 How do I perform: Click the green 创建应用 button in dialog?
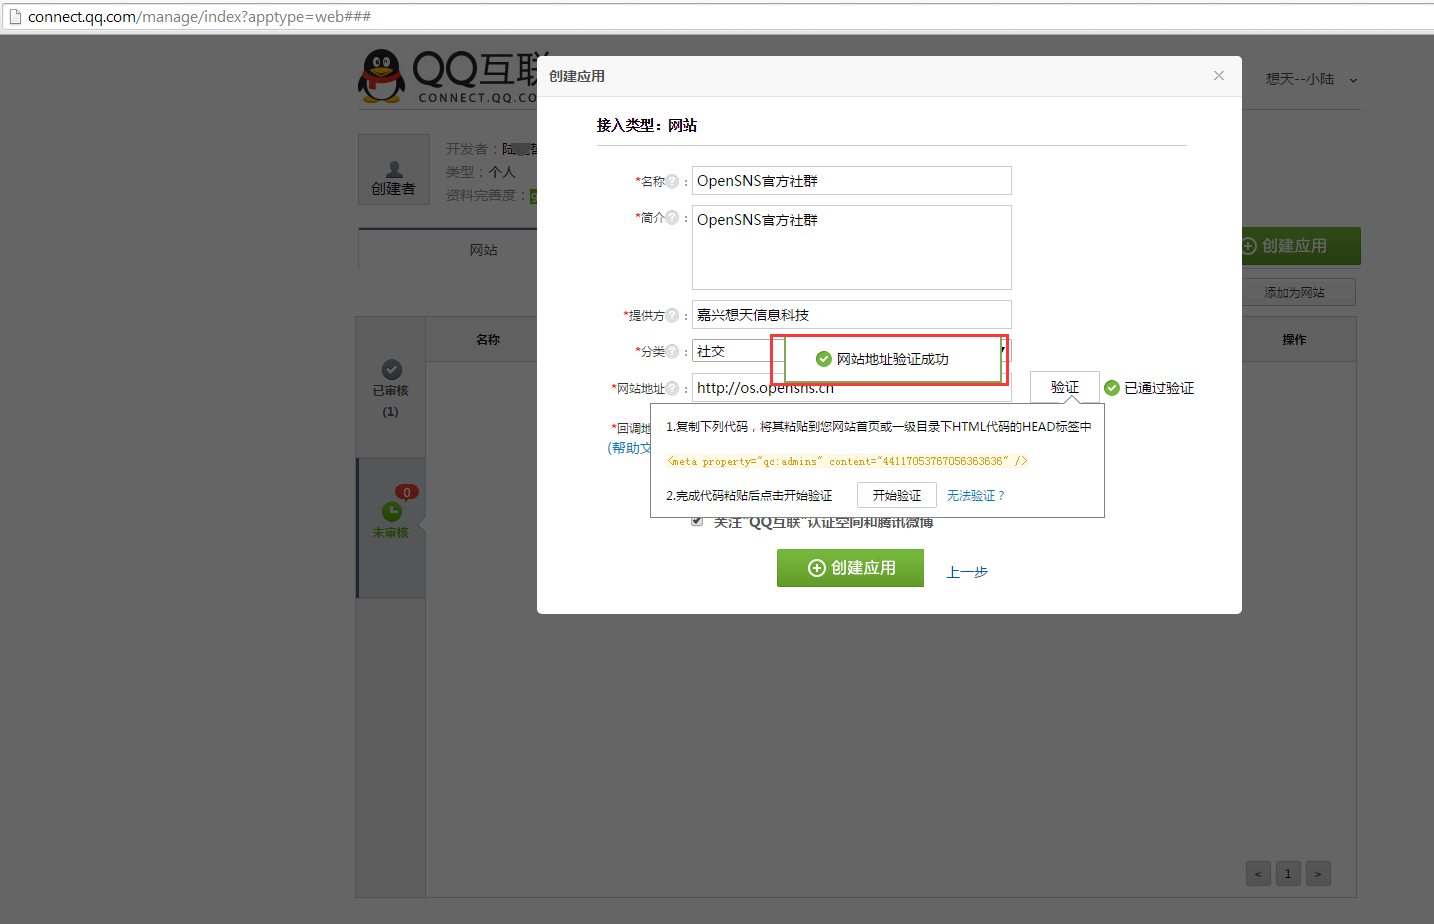[850, 568]
